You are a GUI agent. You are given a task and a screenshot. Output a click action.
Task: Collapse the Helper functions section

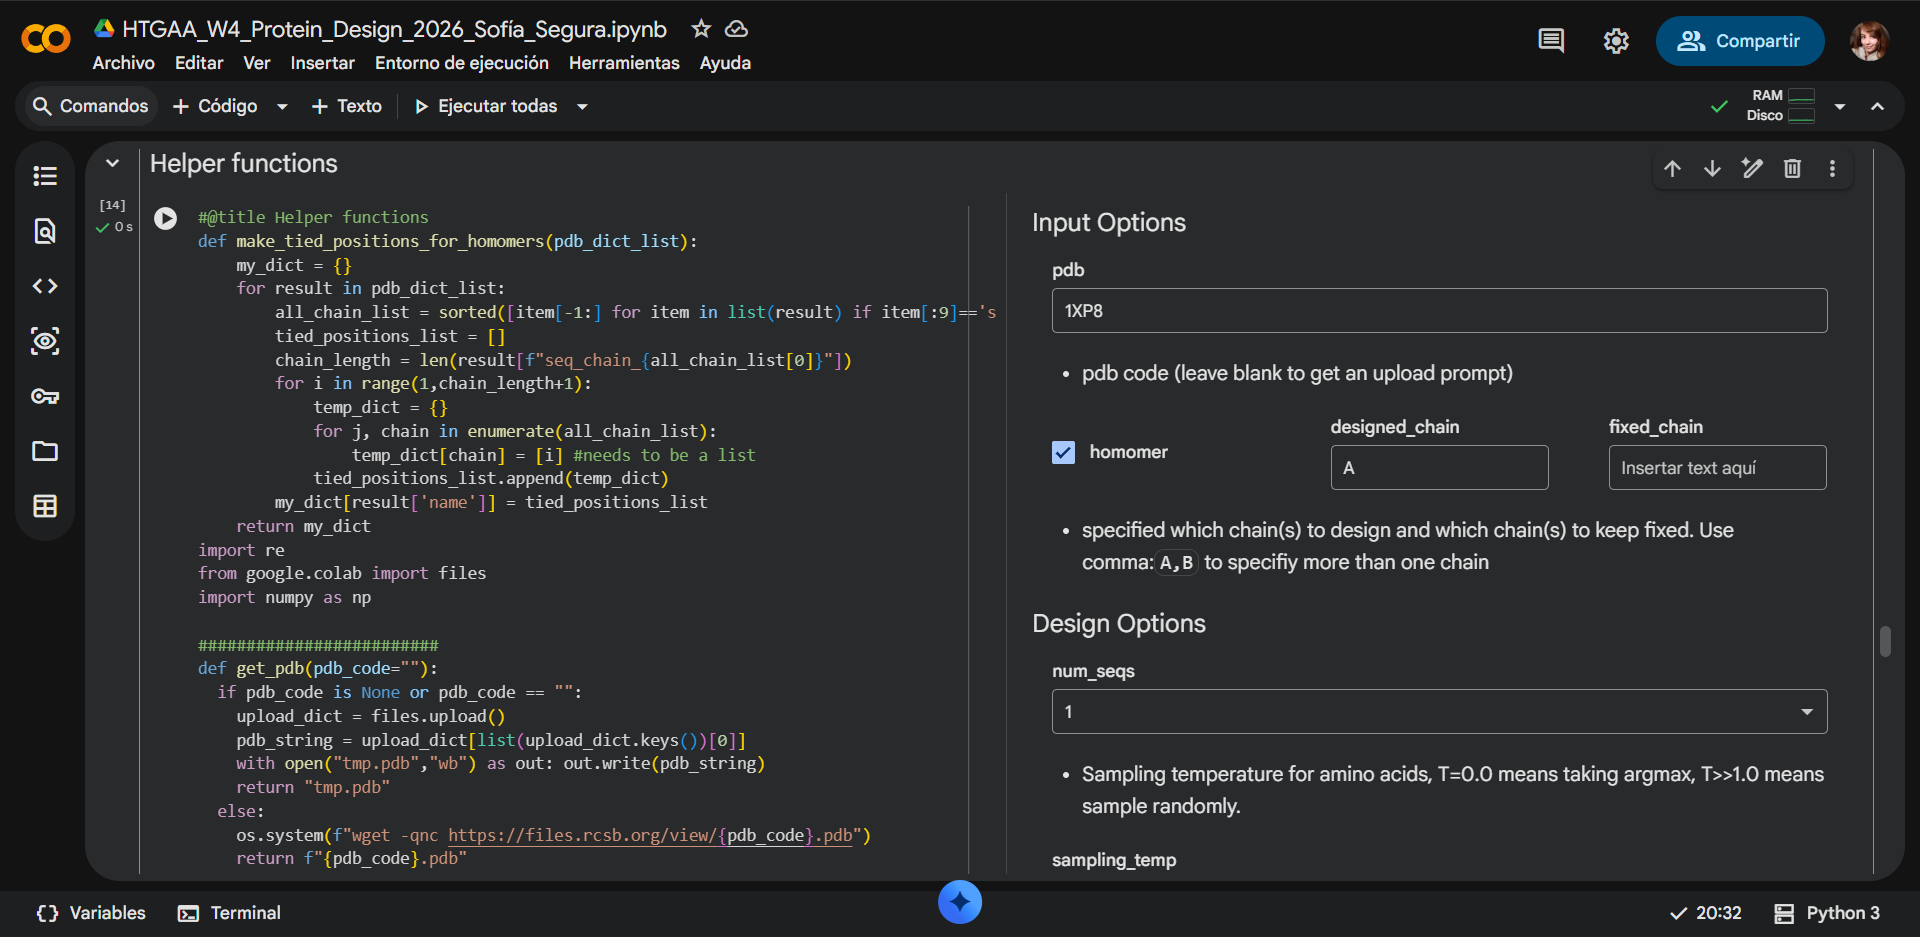pos(113,163)
